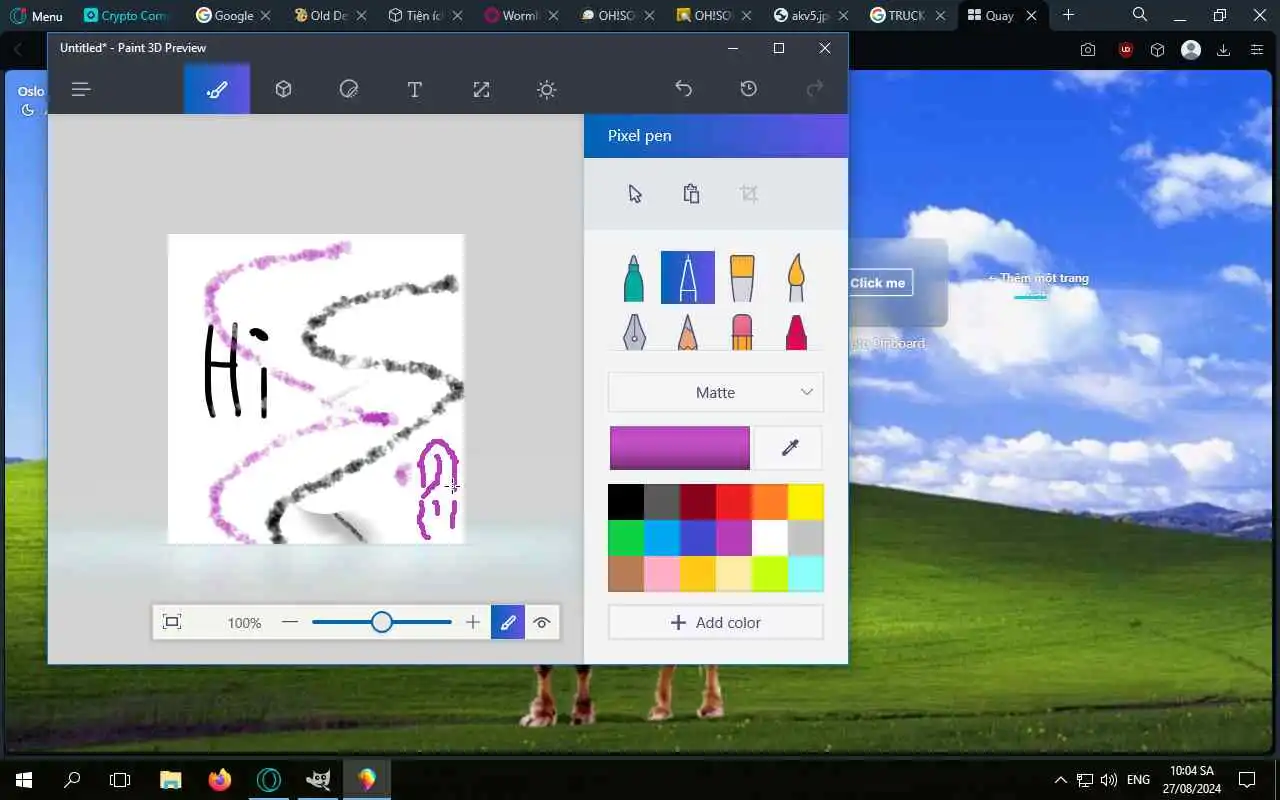Choose the Select arrow tool
This screenshot has width=1280, height=800.
click(x=635, y=194)
